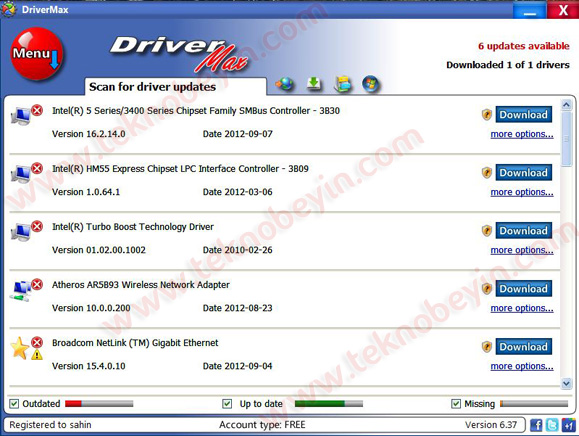This screenshot has height=436, width=579.
Task: Click 'Version 6.37' status text
Action: (491, 425)
